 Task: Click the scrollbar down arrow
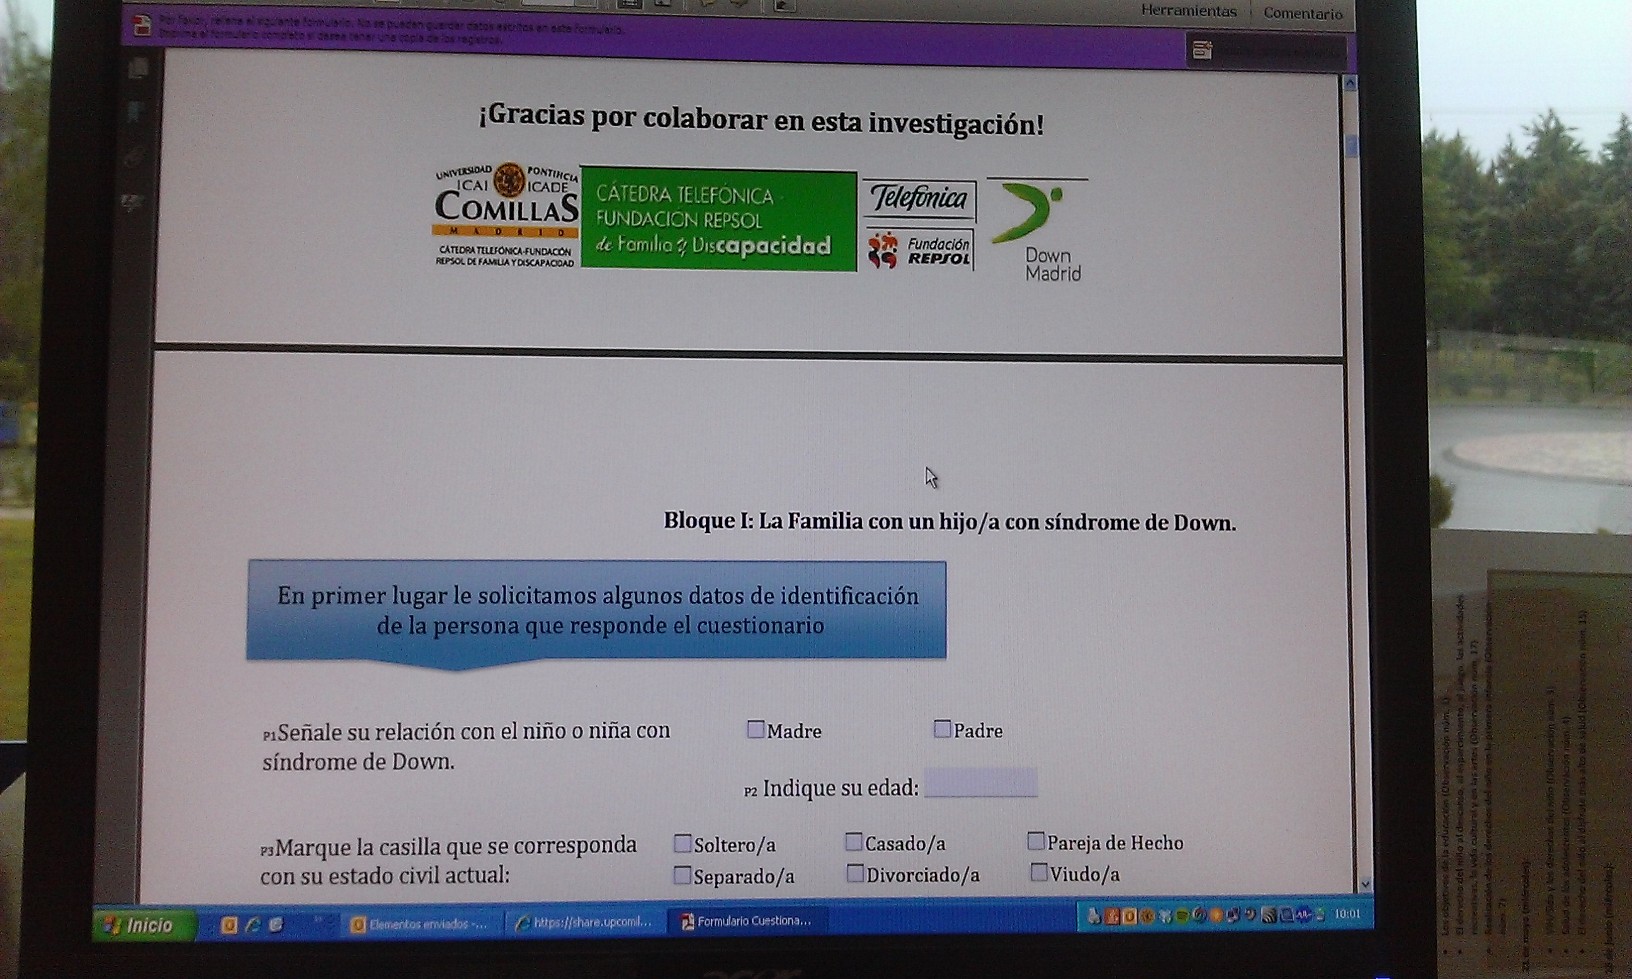(1366, 884)
